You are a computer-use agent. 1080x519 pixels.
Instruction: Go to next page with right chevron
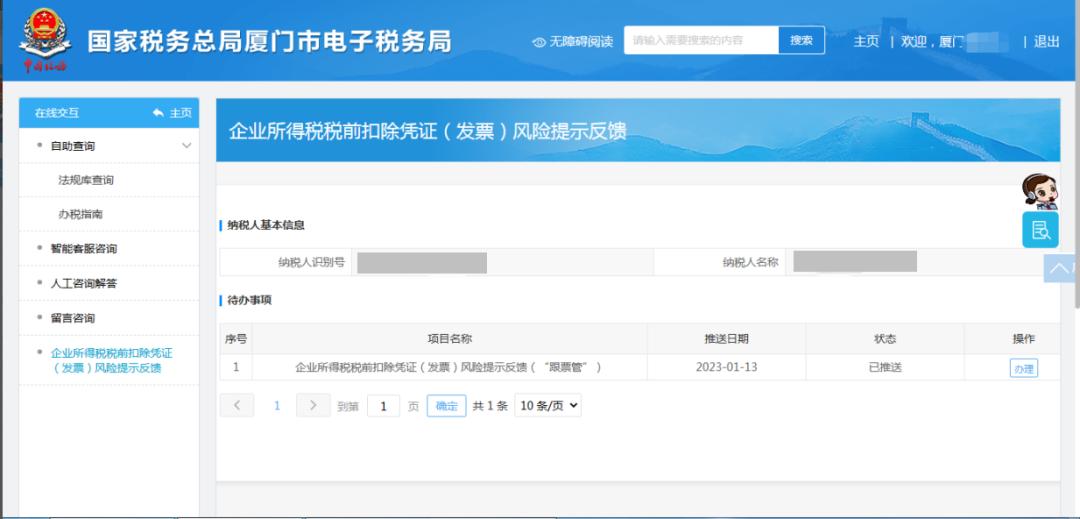(x=313, y=405)
